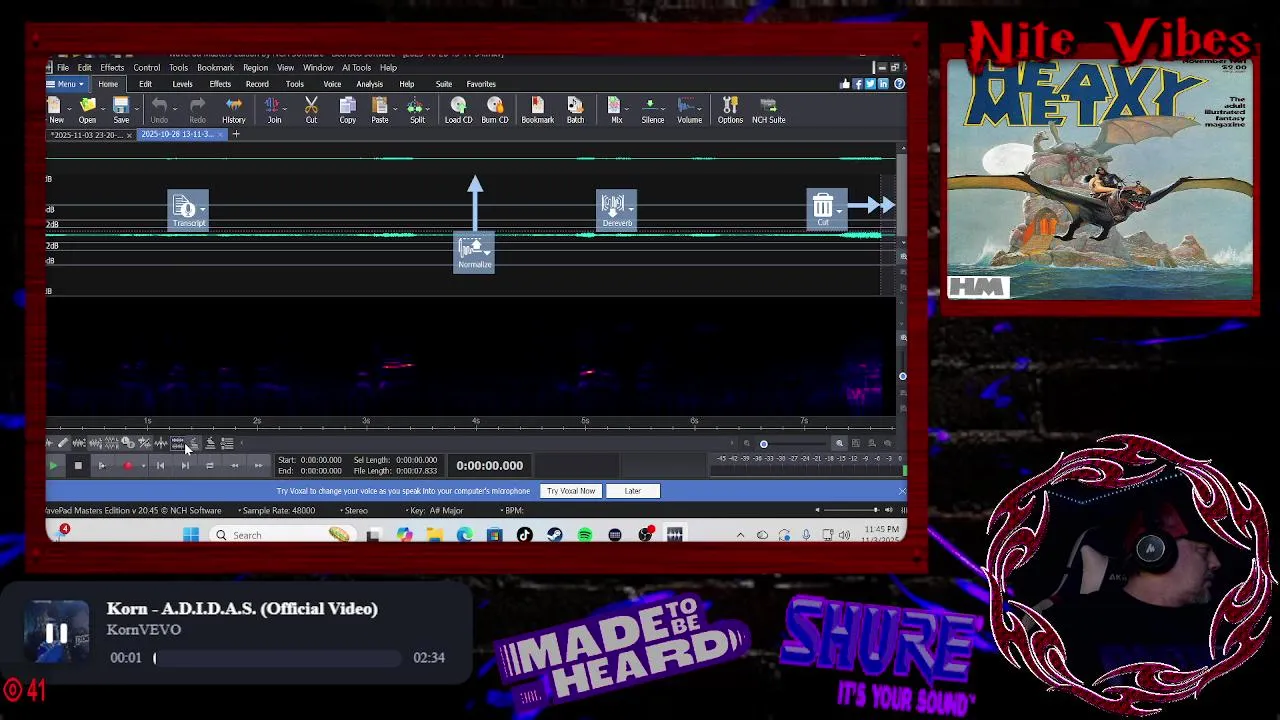This screenshot has width=1280, height=720.
Task: Click the Dereverb bubble on waveform
Action: pos(616,210)
